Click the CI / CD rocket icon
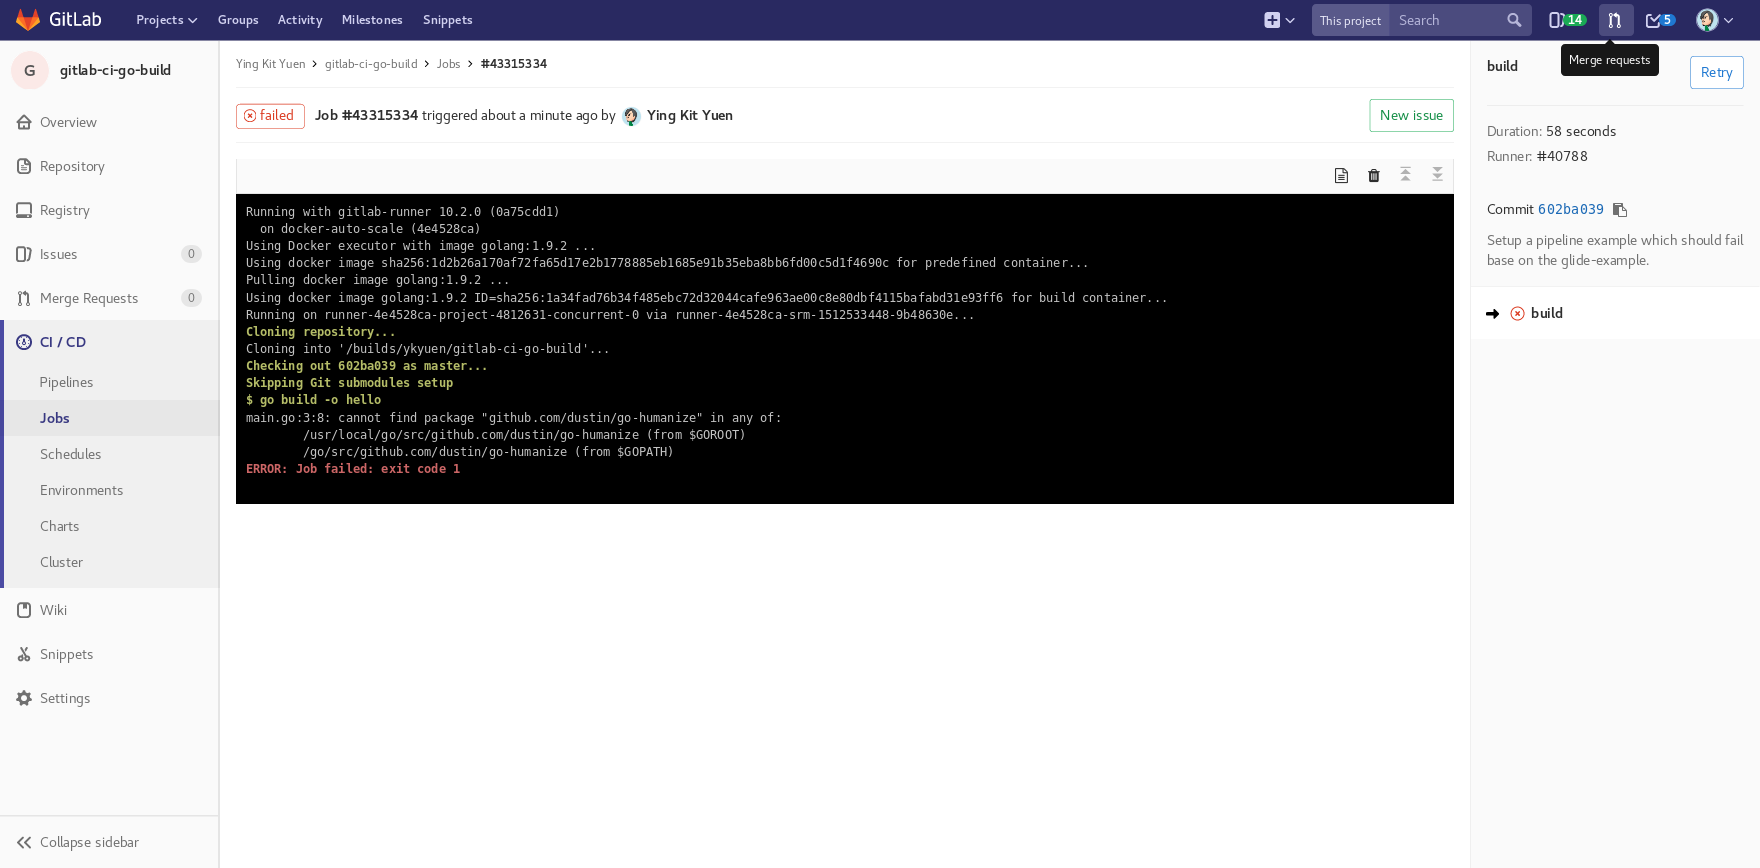Image resolution: width=1760 pixels, height=868 pixels. pos(24,342)
